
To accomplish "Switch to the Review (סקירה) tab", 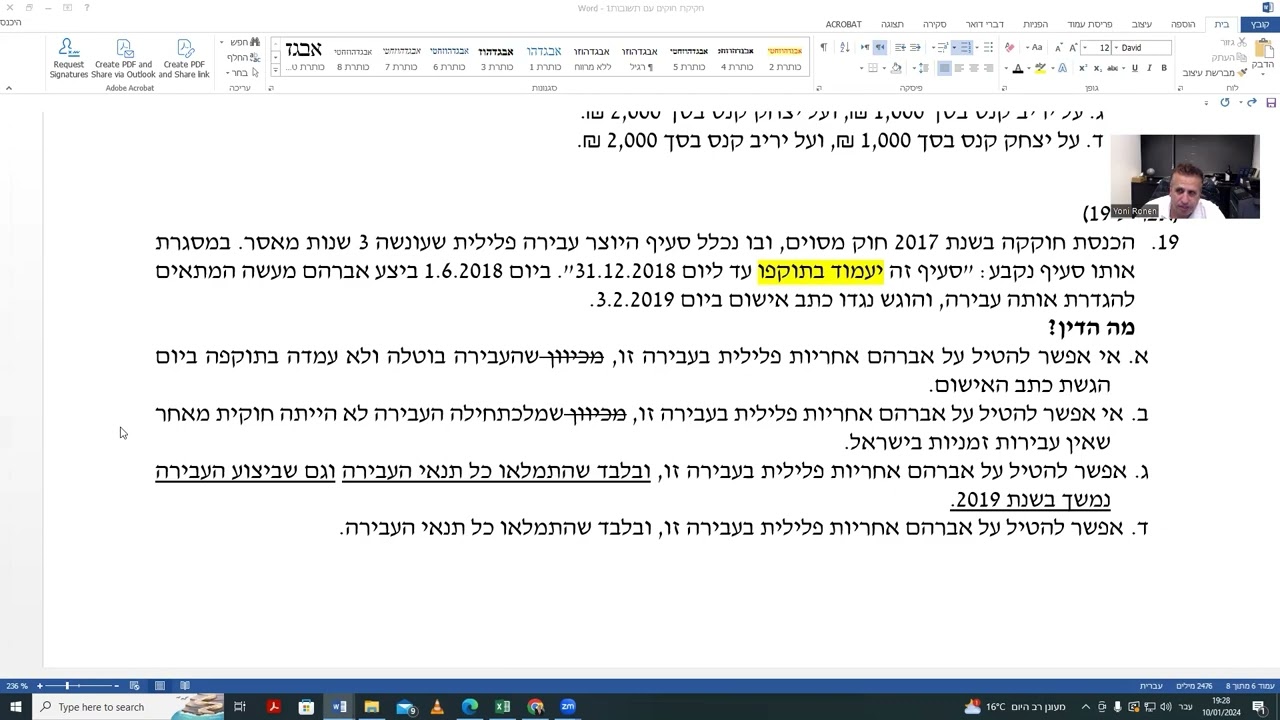I will point(934,24).
